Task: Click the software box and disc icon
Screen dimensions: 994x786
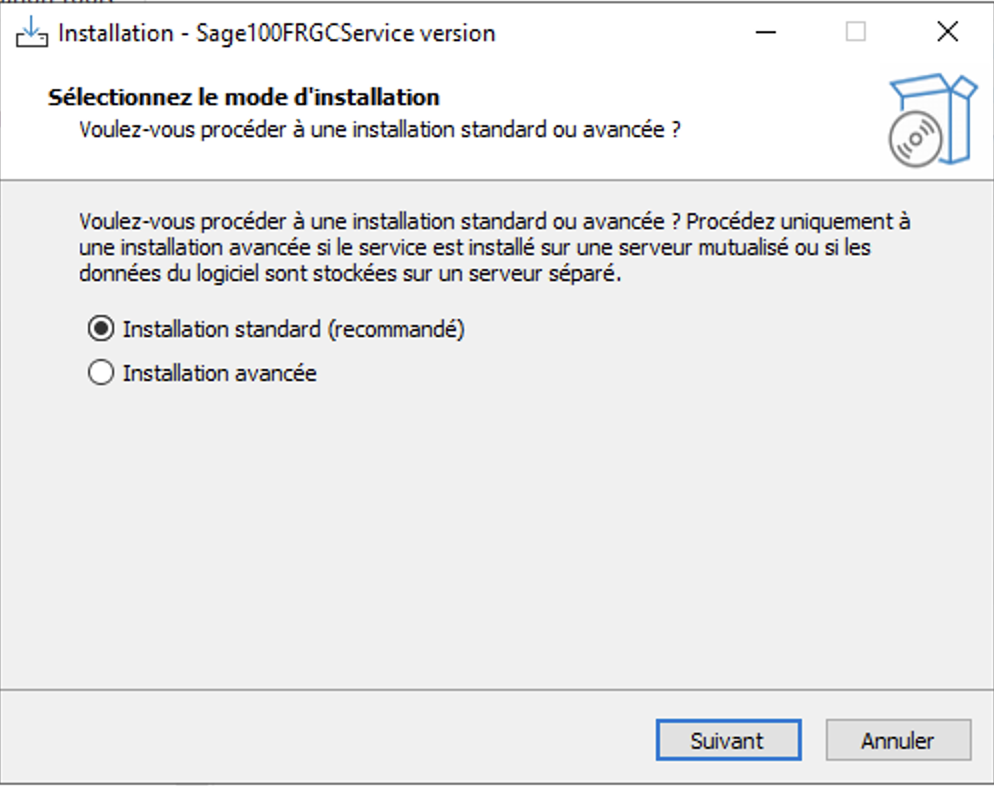Action: (x=933, y=120)
